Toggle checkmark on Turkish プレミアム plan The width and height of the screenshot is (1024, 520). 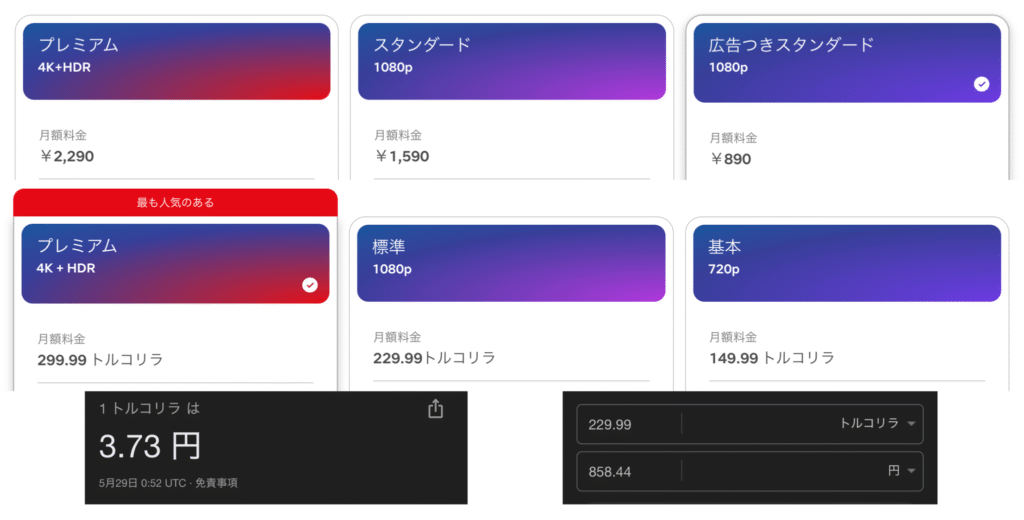pos(310,285)
